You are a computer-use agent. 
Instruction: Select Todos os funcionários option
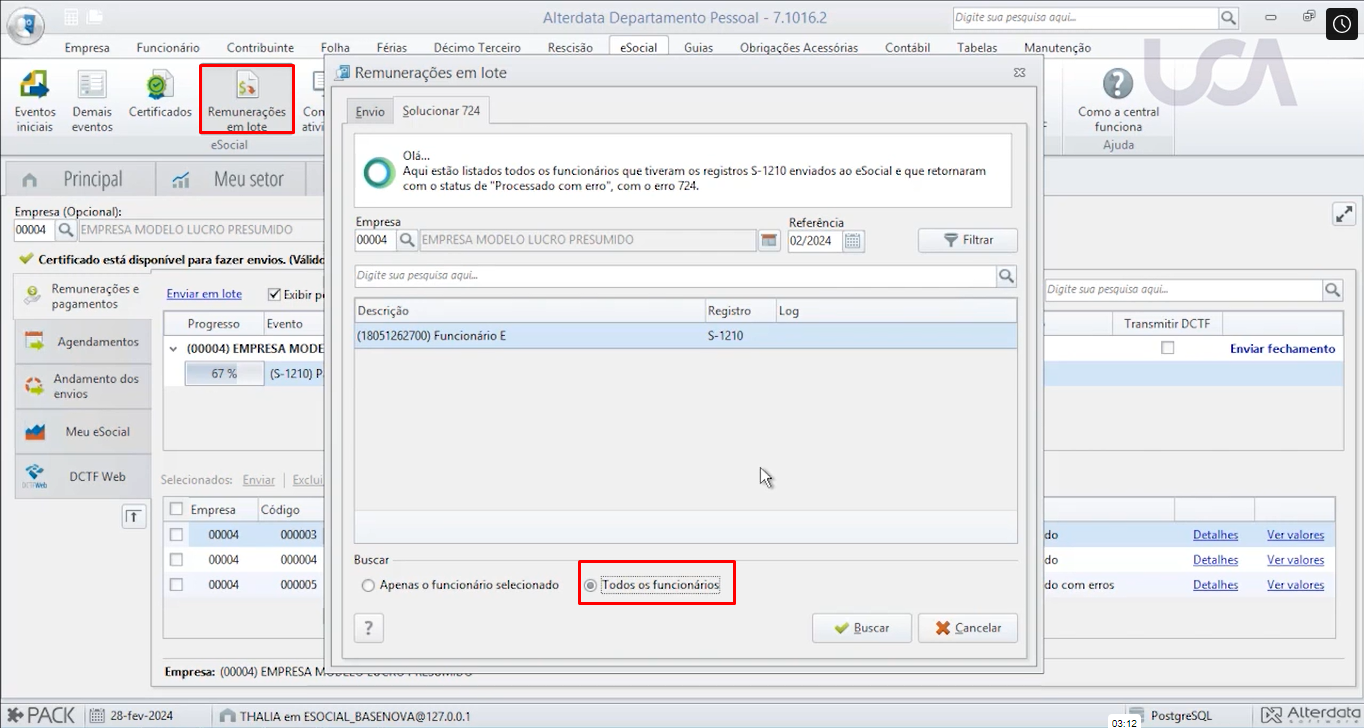pyautogui.click(x=652, y=585)
